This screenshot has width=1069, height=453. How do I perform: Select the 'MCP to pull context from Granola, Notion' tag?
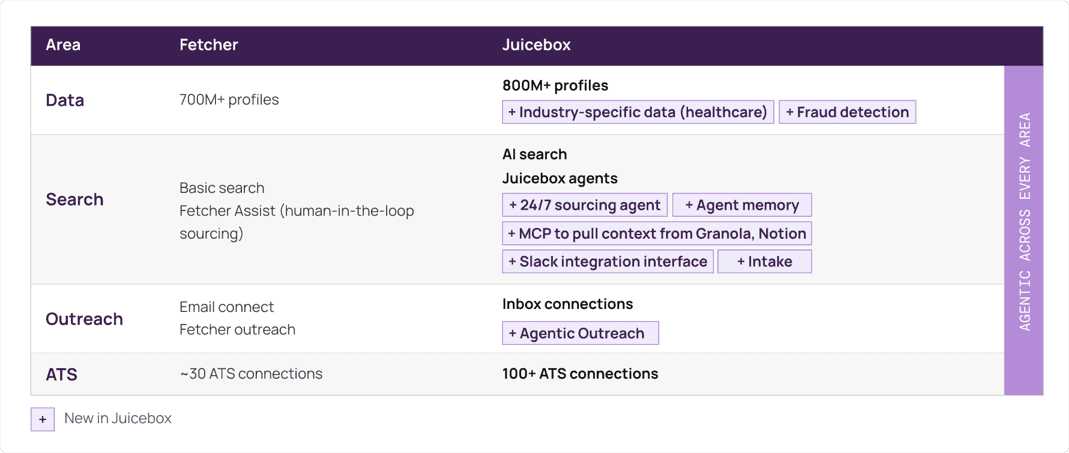click(x=657, y=233)
